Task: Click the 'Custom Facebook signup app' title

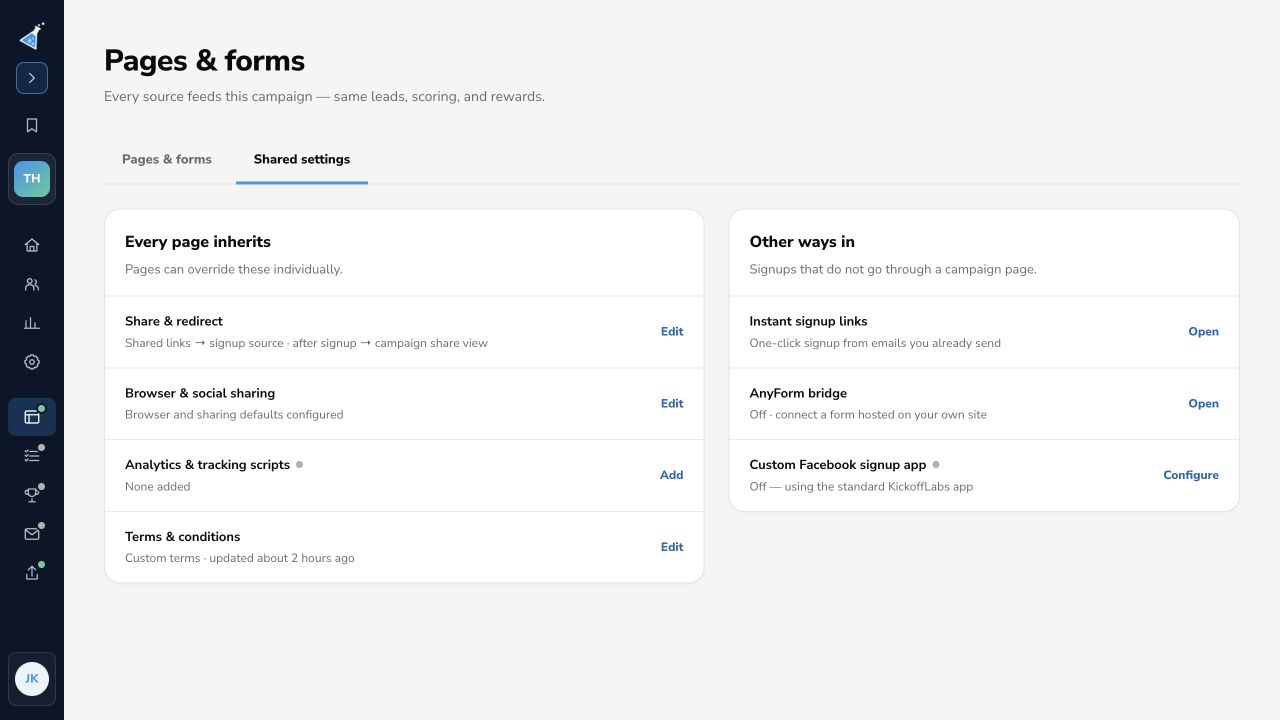Action: [x=838, y=465]
